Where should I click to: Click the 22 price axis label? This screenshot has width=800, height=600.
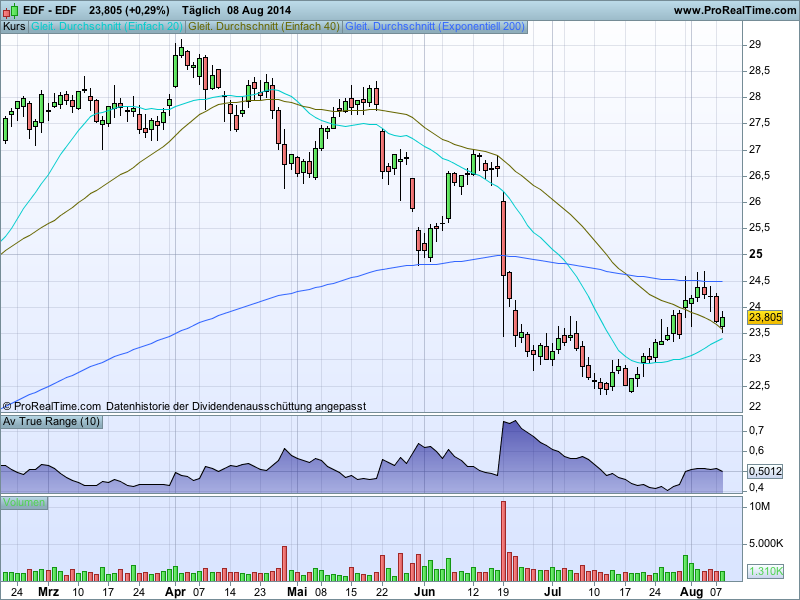click(755, 406)
